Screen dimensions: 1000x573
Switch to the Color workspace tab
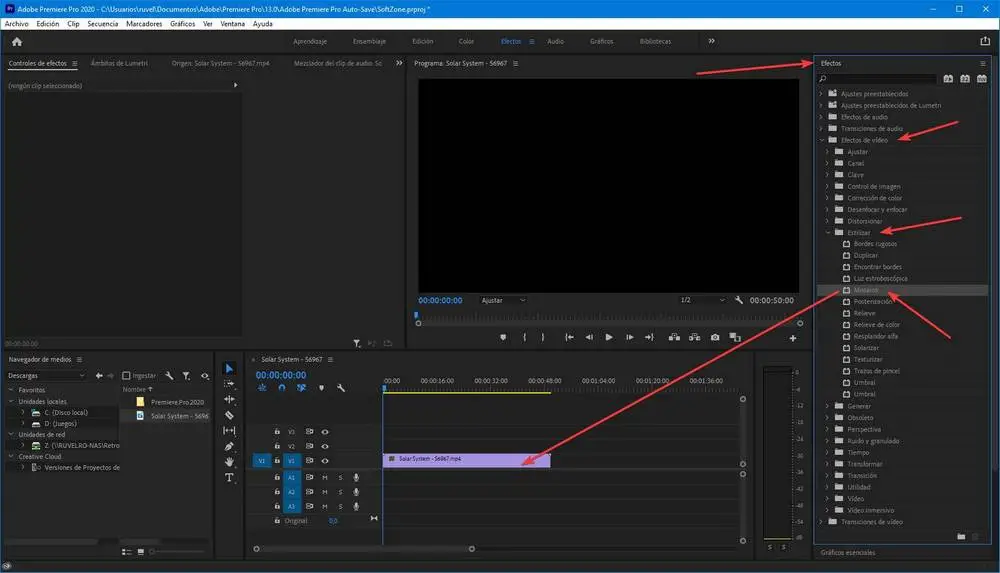(x=466, y=41)
